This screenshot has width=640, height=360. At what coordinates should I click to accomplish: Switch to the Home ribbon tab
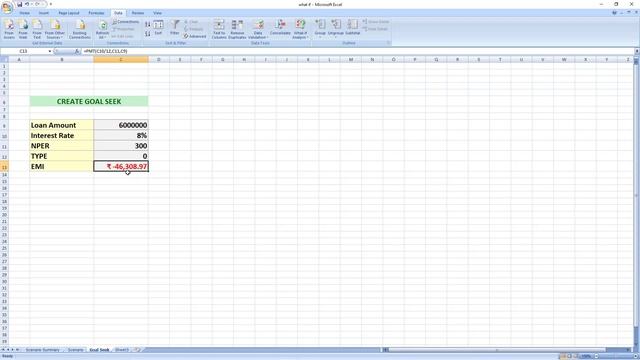pos(24,13)
